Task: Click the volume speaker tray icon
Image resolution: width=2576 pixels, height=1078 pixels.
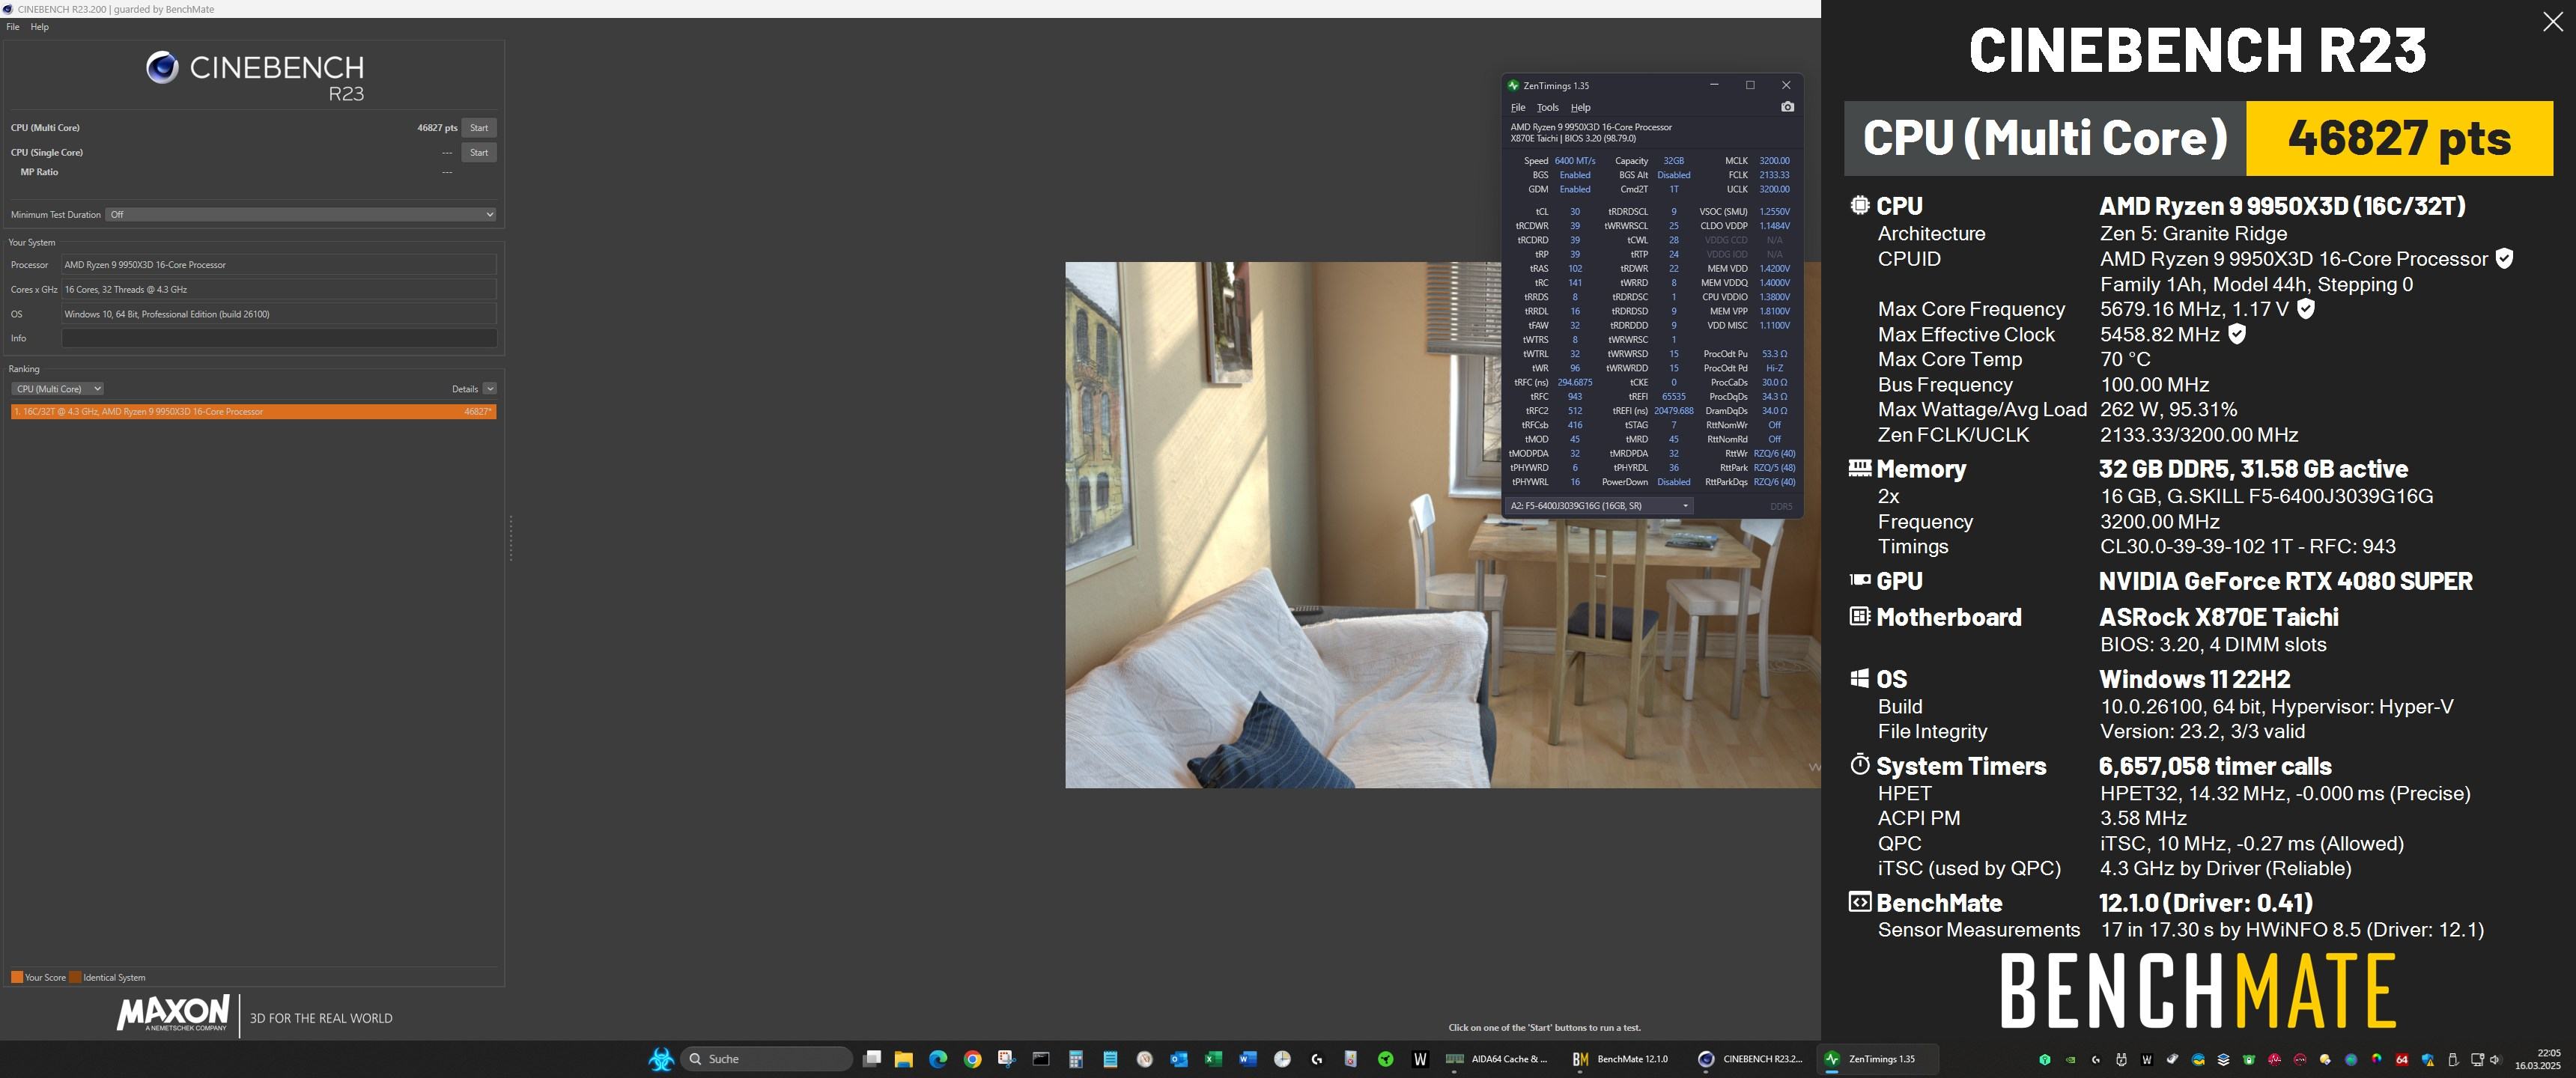Action: click(2495, 1059)
